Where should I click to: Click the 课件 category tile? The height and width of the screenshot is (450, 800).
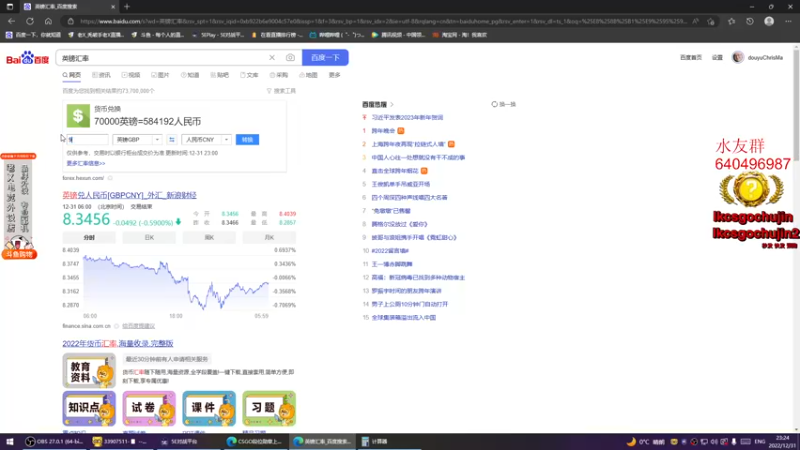pos(209,408)
